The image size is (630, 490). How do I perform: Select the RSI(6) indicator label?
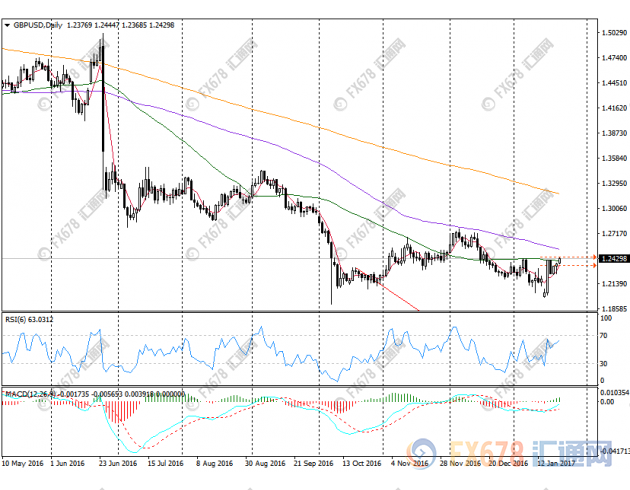pyautogui.click(x=15, y=321)
